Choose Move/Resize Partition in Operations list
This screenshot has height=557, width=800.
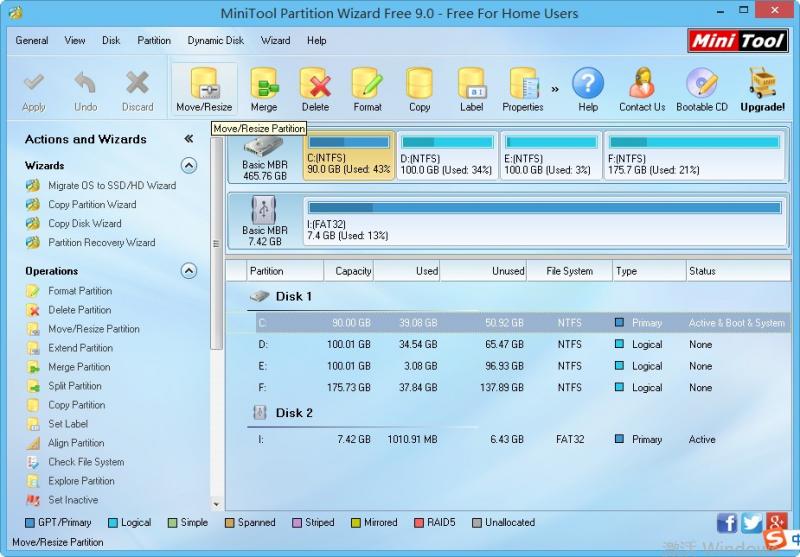click(83, 329)
